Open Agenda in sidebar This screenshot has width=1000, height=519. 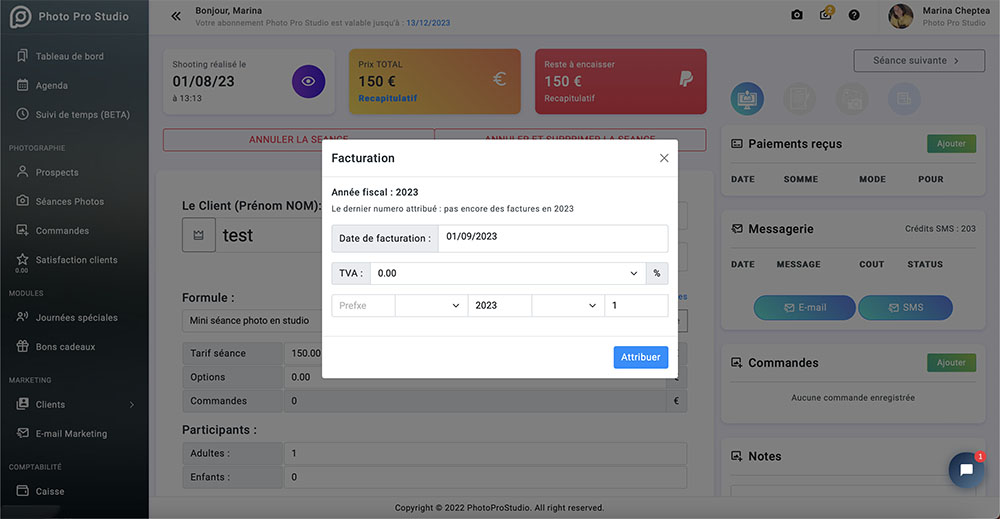pos(52,85)
